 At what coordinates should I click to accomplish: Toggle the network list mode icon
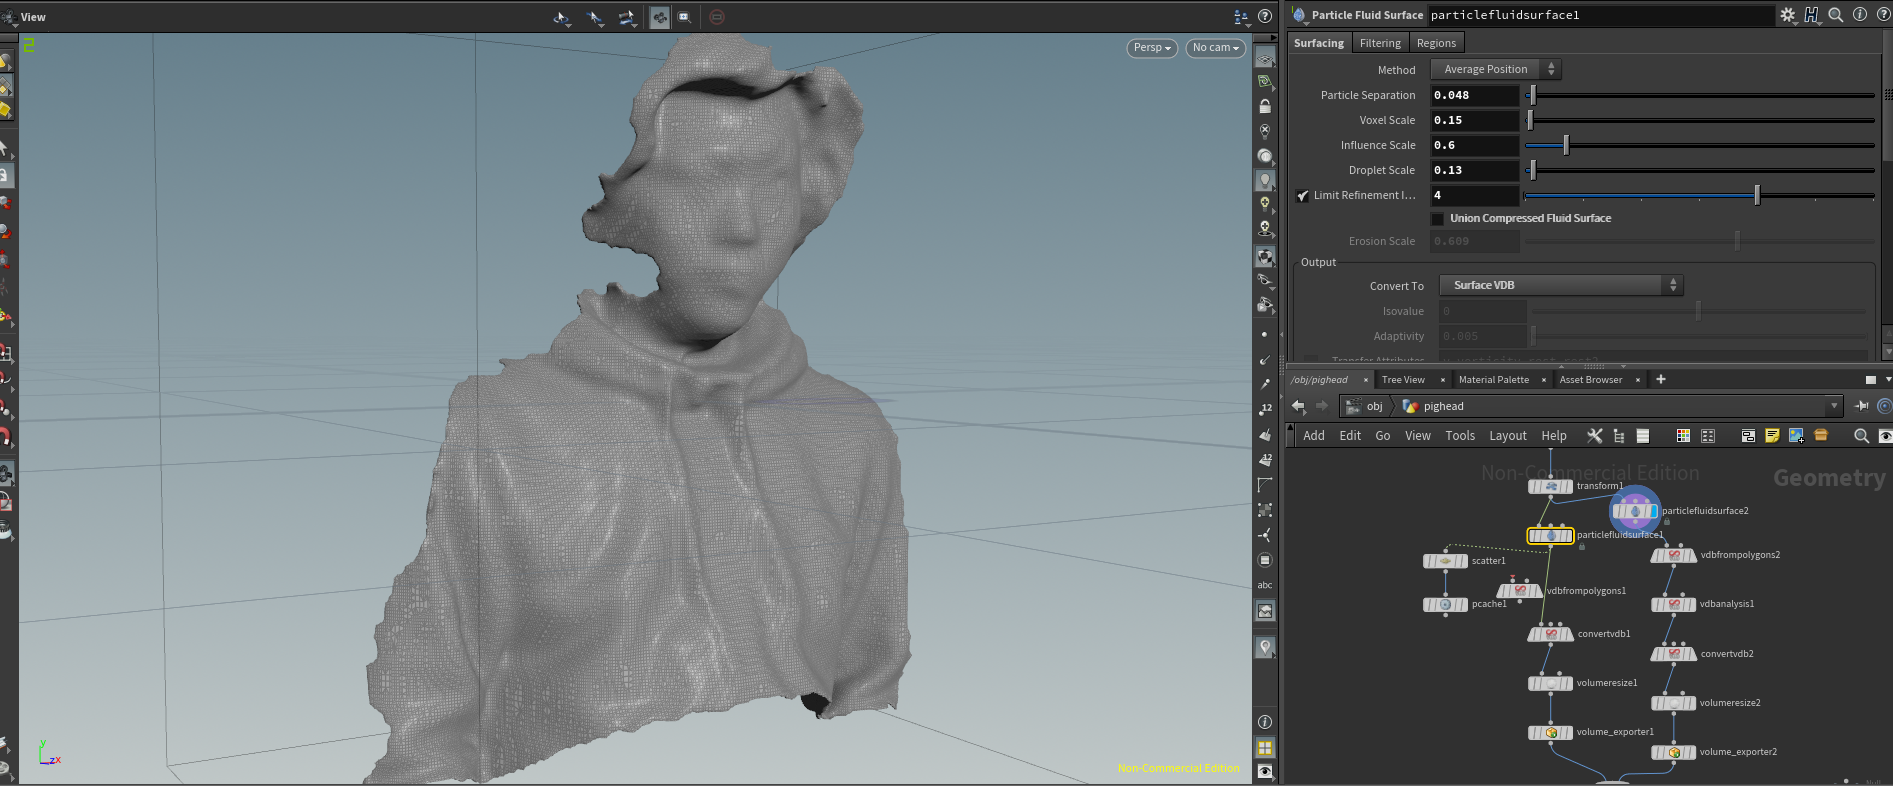(x=1643, y=436)
